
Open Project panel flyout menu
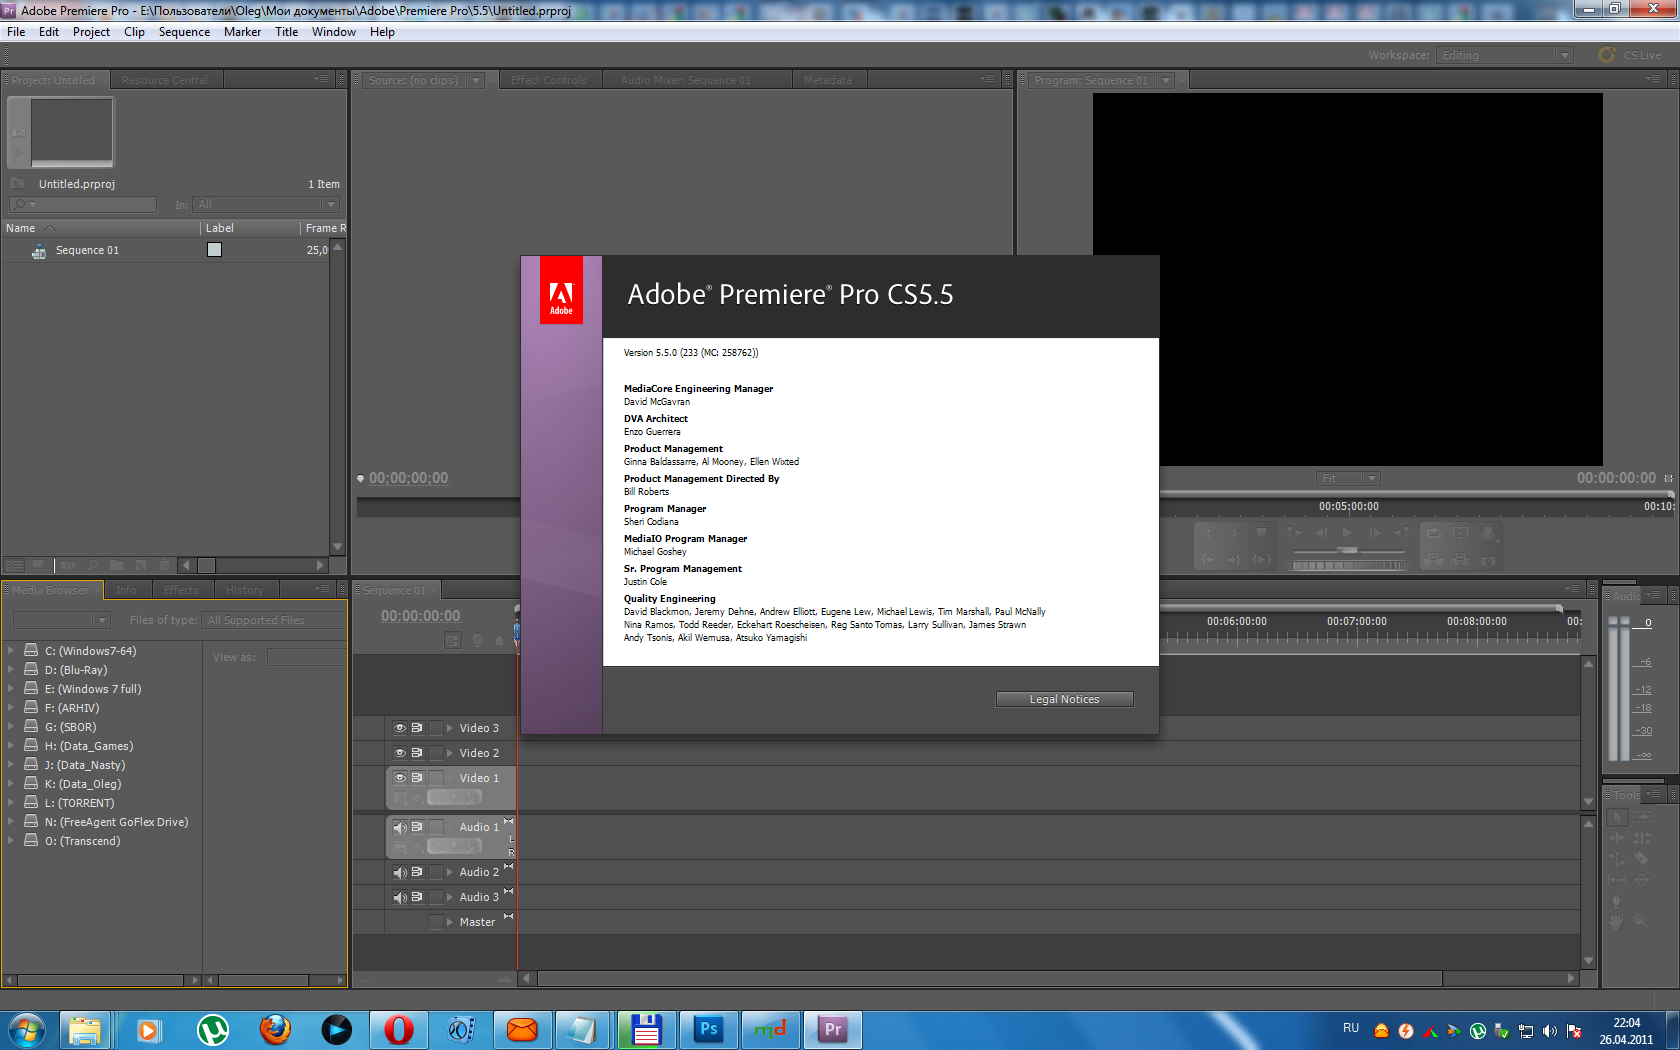pos(321,79)
